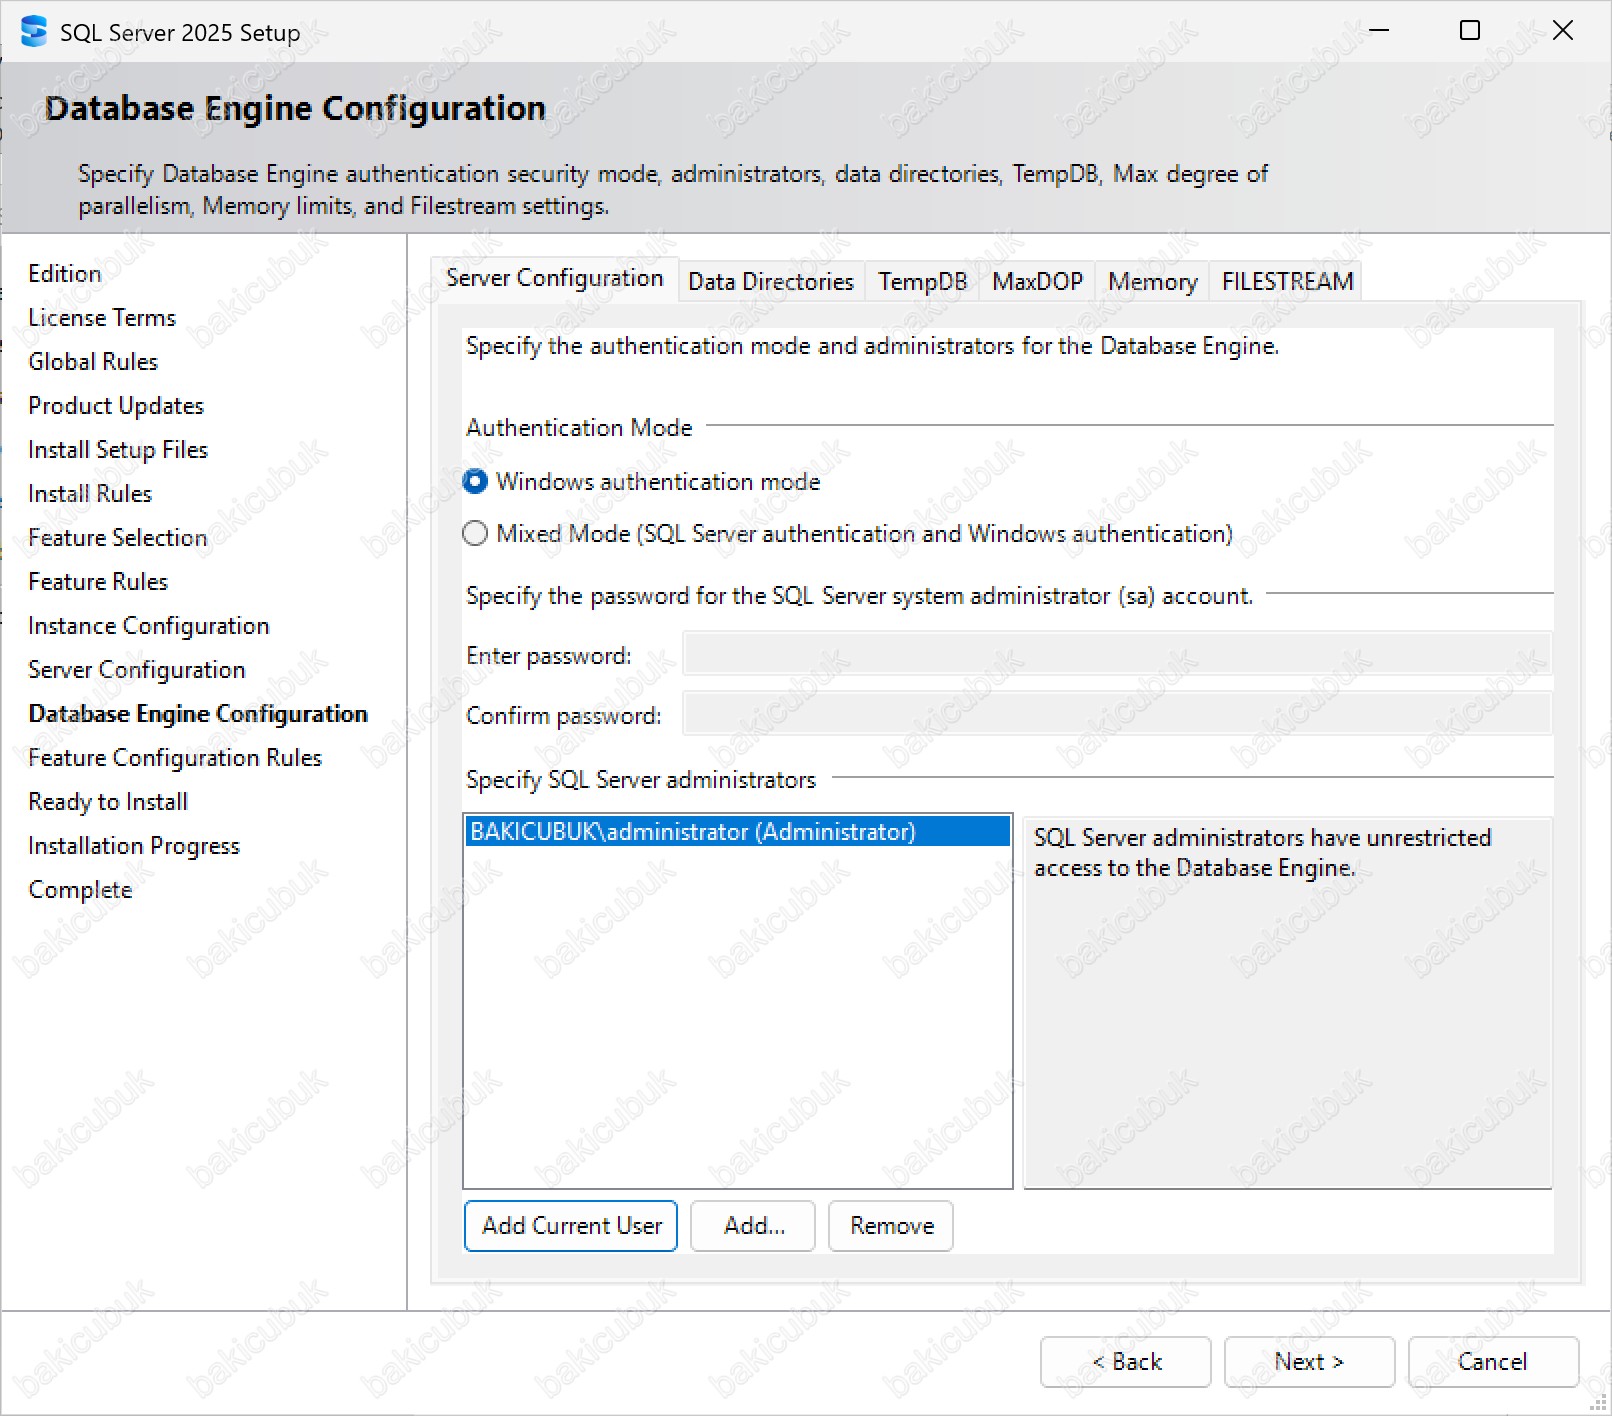Screen dimensions: 1612x1416
Task: Choose Mixed Mode authentication option
Action: (476, 534)
